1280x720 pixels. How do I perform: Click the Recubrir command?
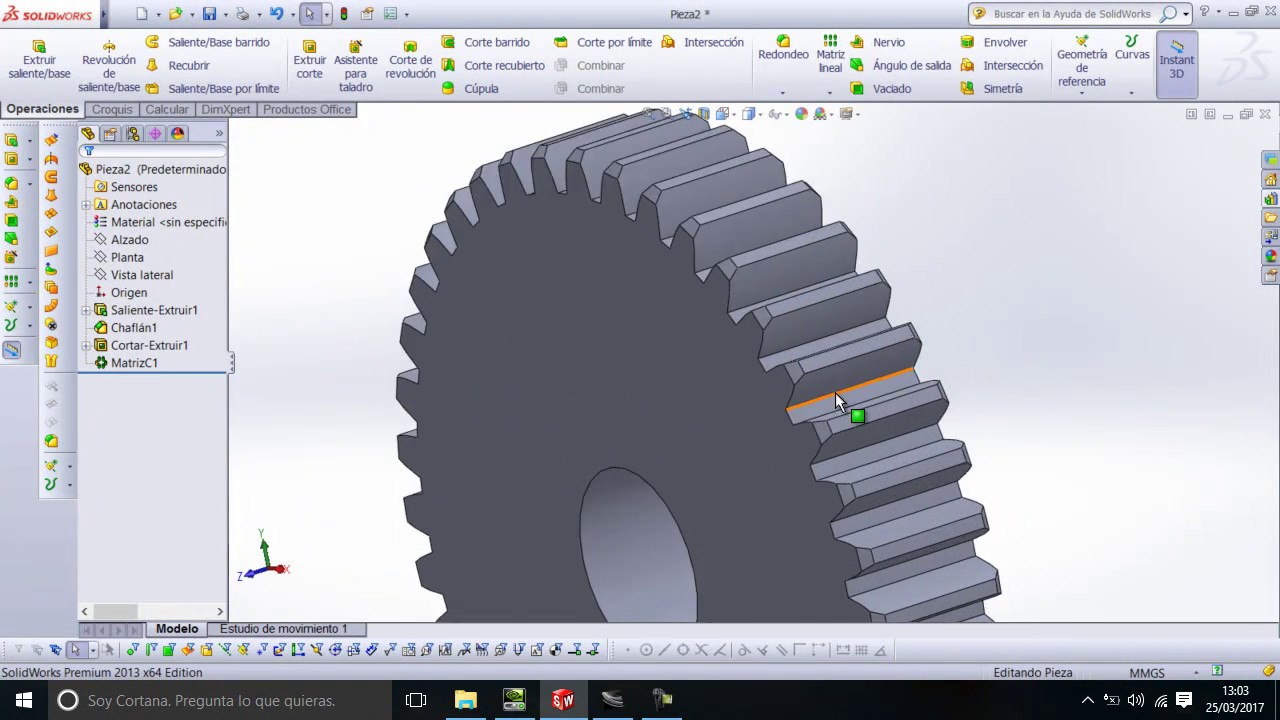(x=178, y=65)
